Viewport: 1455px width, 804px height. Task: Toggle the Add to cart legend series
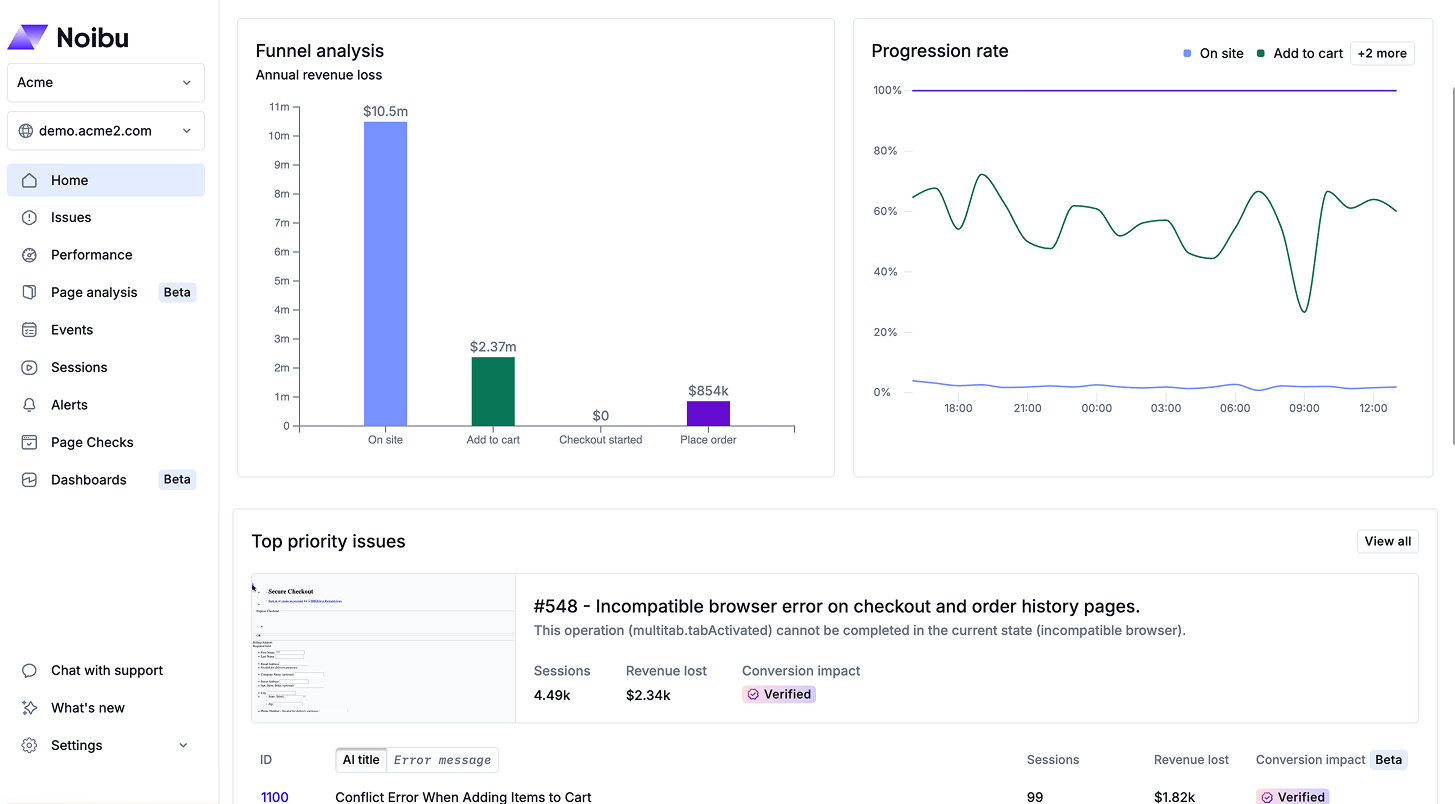pos(1300,54)
